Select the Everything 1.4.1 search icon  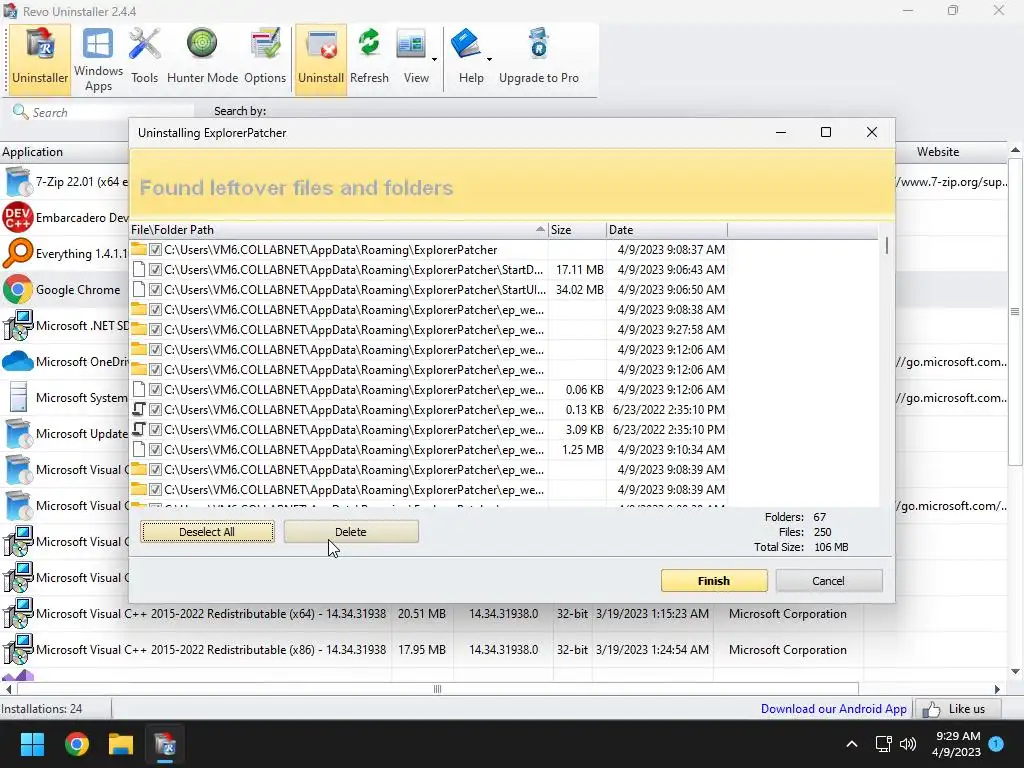pyautogui.click(x=18, y=253)
